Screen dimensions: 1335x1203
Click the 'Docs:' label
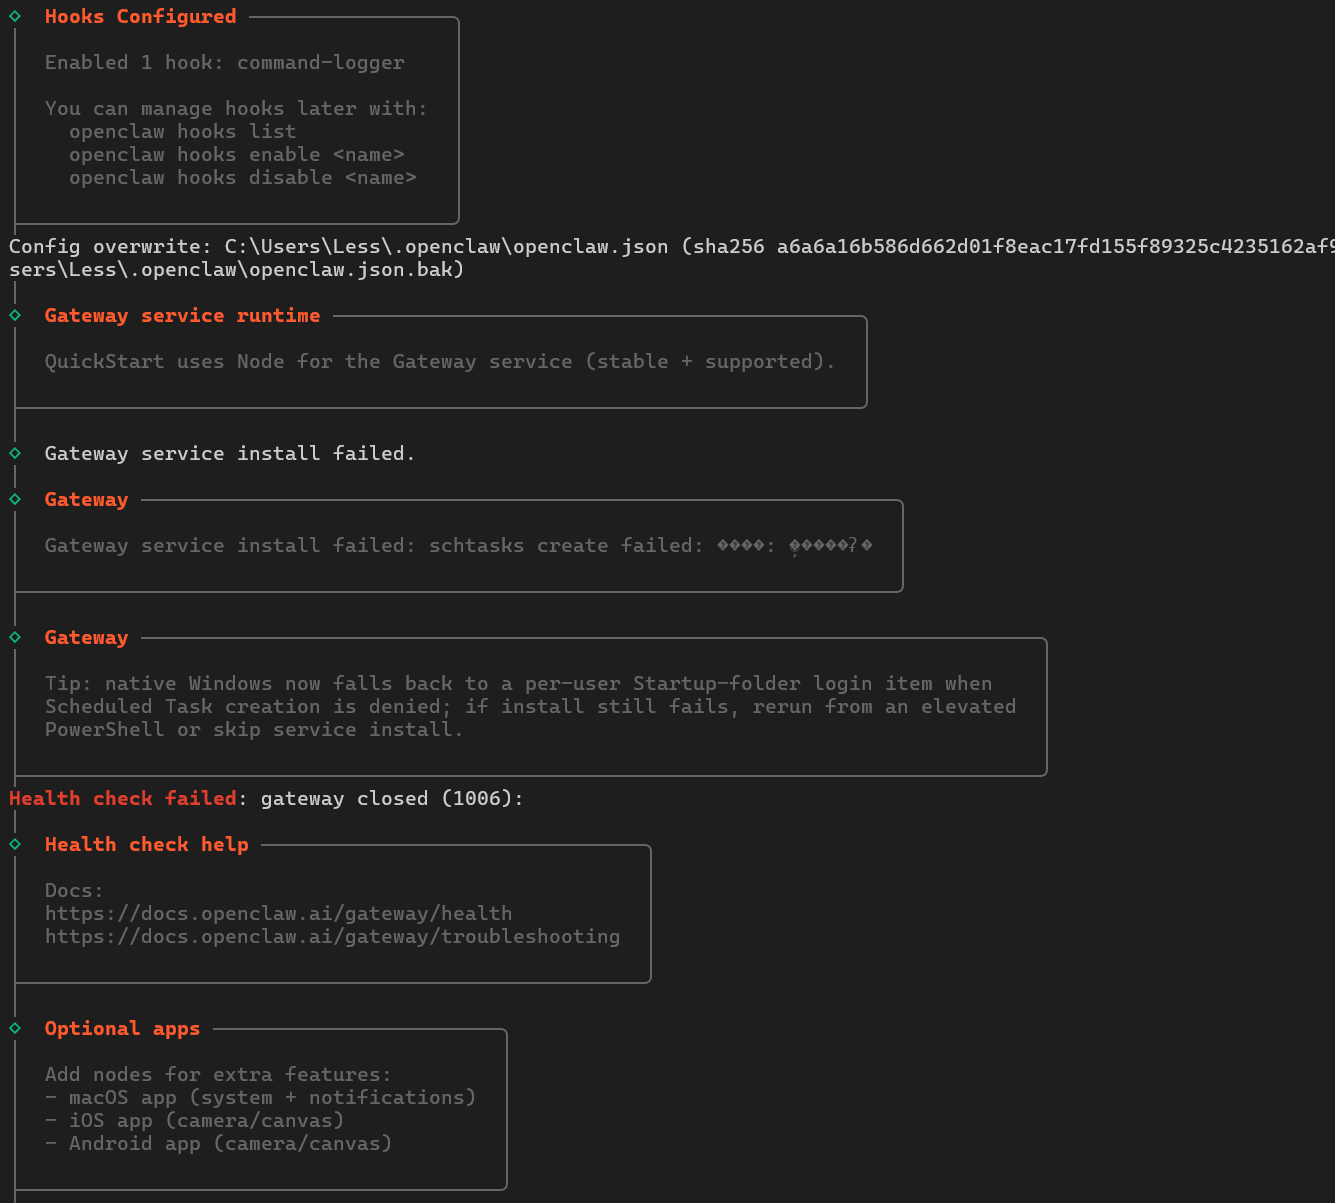pos(75,890)
